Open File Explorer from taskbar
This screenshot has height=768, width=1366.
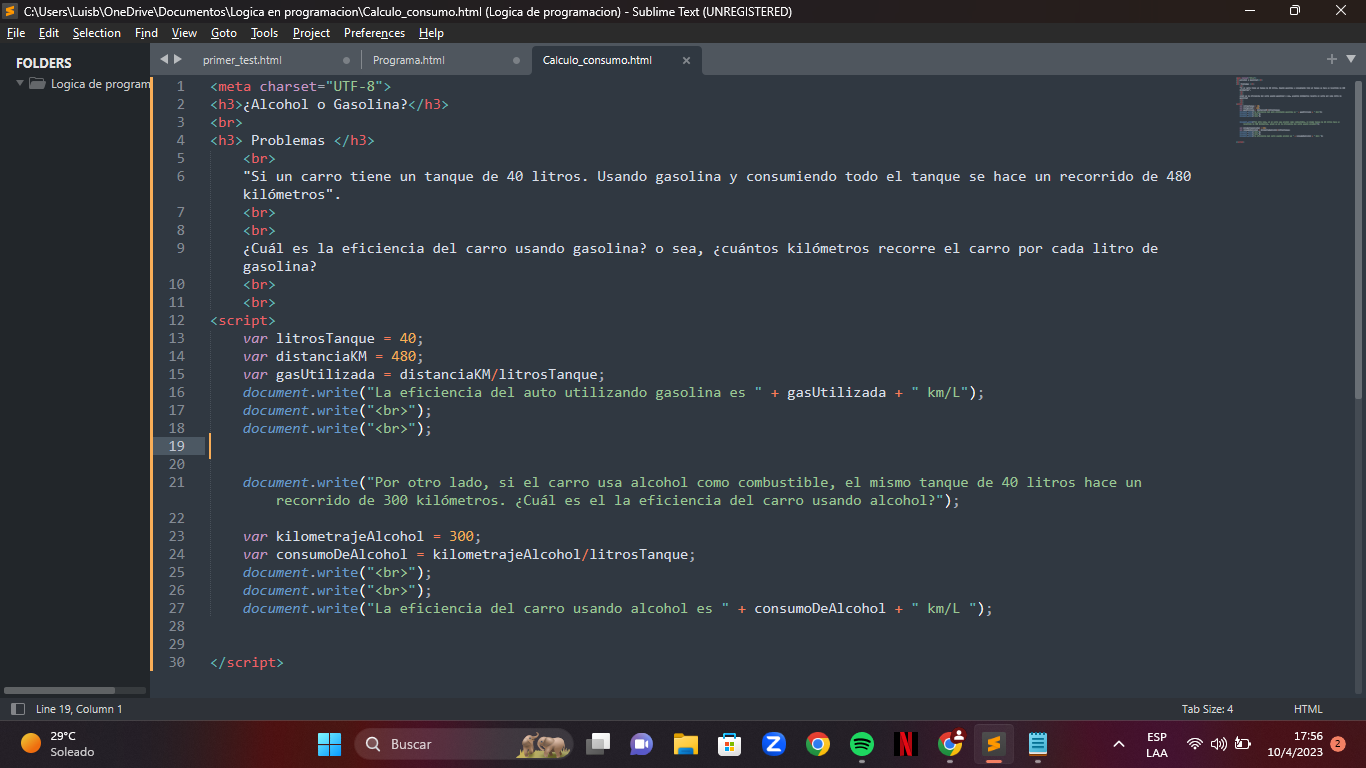685,744
